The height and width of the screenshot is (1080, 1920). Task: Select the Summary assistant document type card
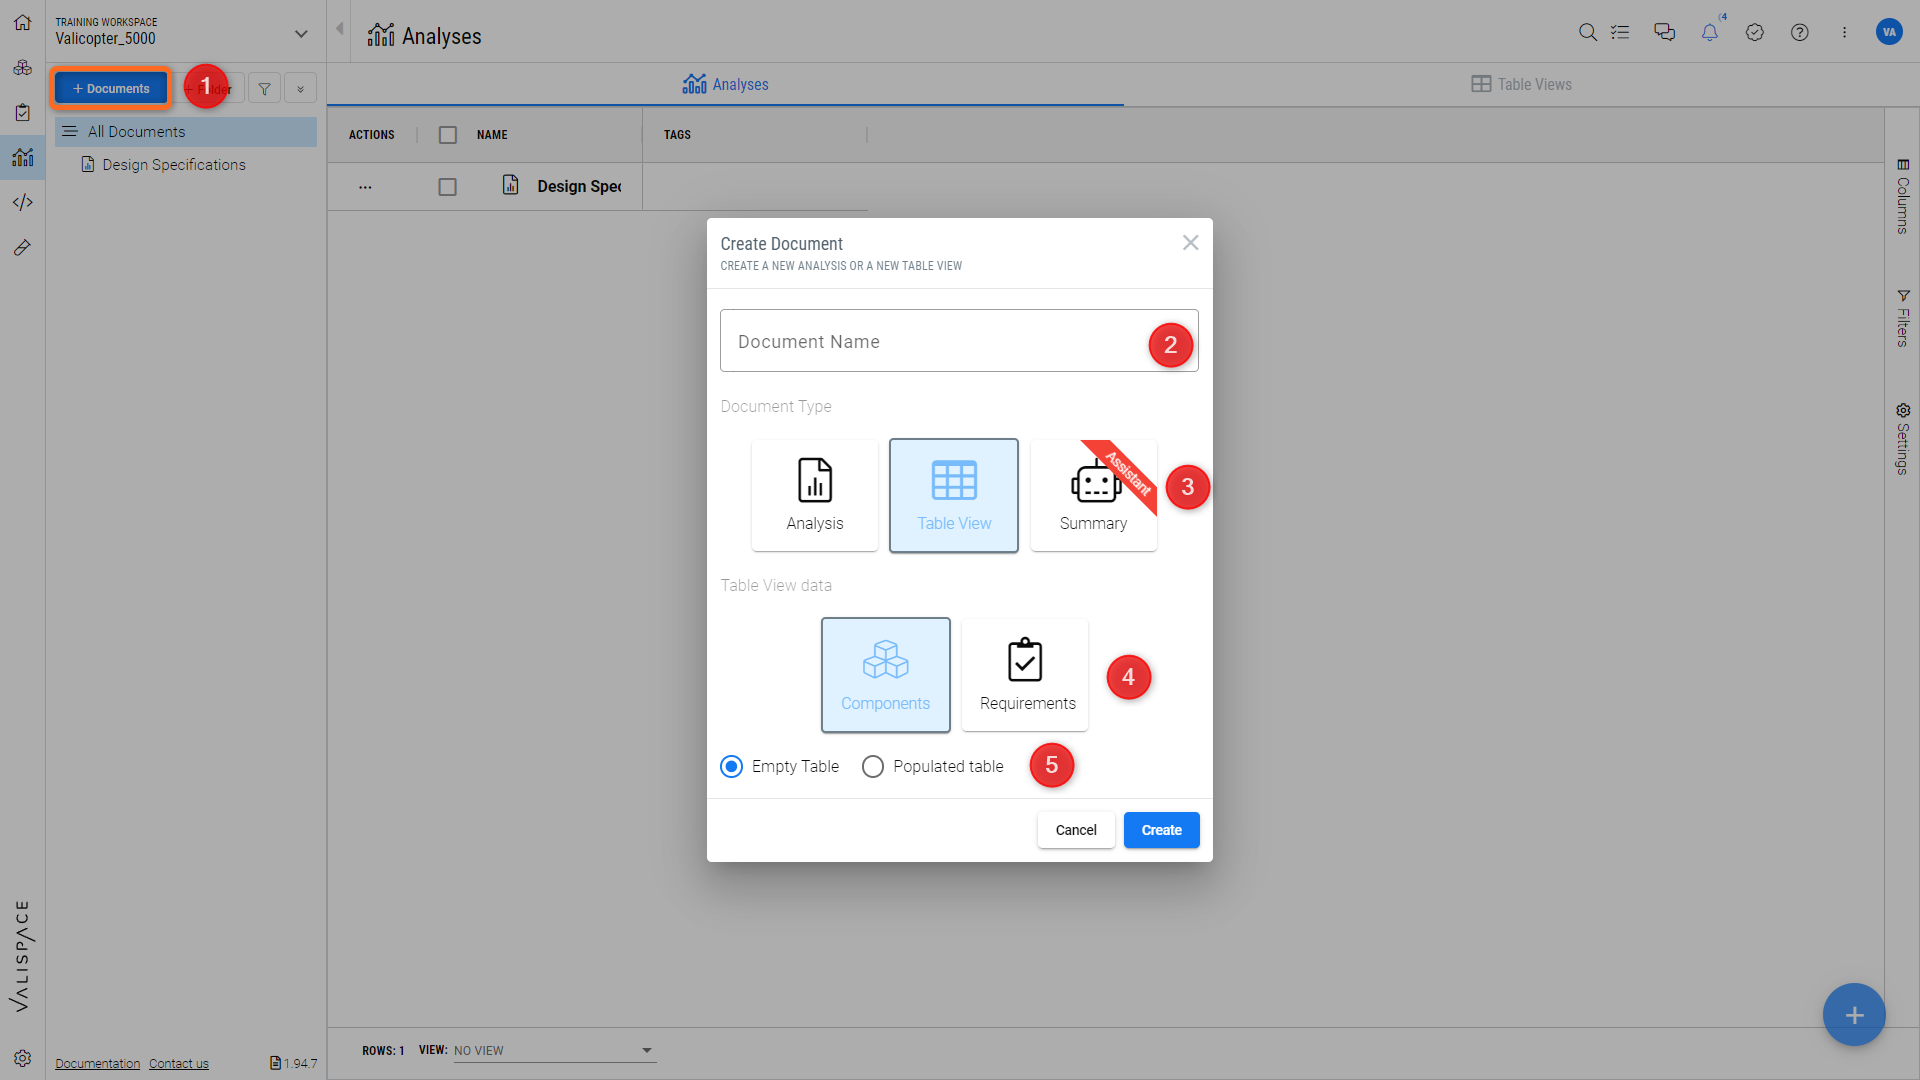[x=1094, y=495]
